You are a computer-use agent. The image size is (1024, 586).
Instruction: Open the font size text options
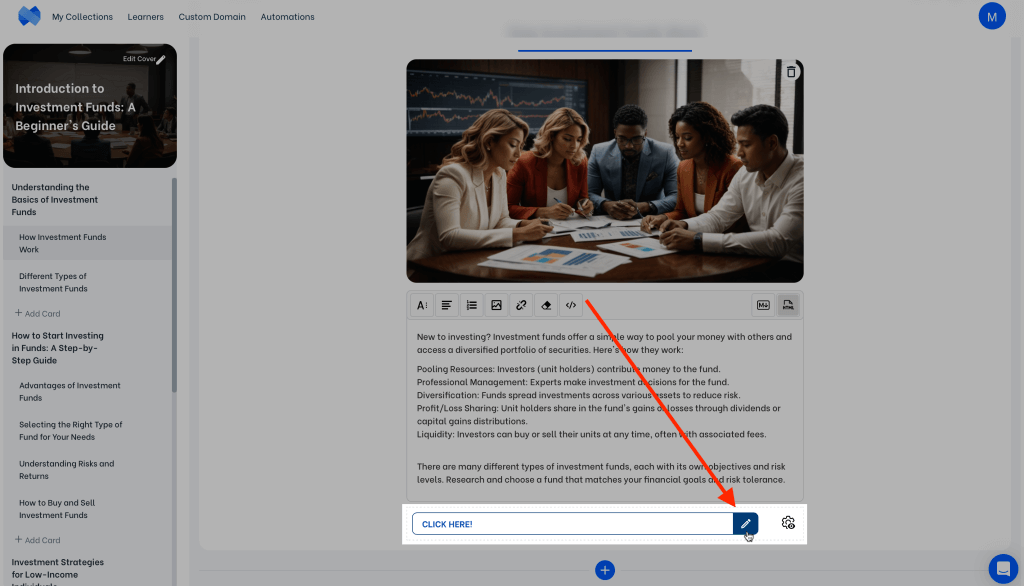coord(422,305)
